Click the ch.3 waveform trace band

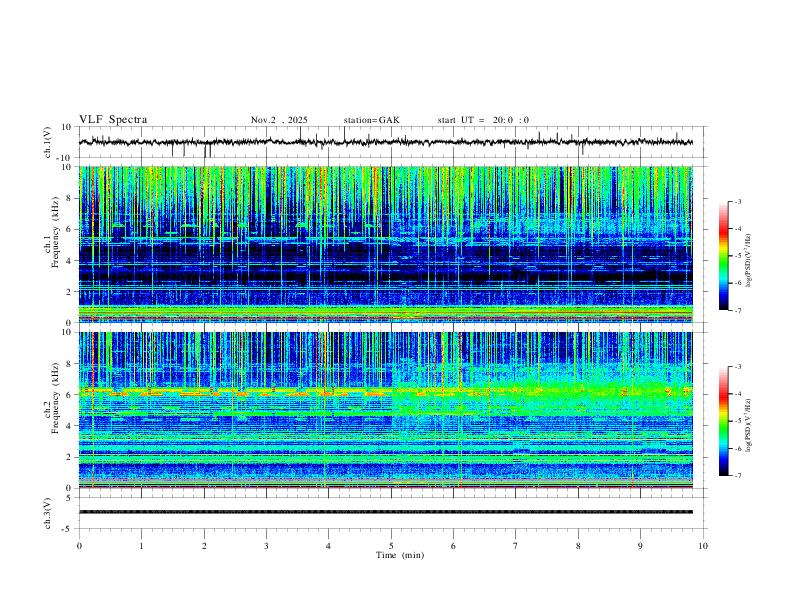click(386, 512)
